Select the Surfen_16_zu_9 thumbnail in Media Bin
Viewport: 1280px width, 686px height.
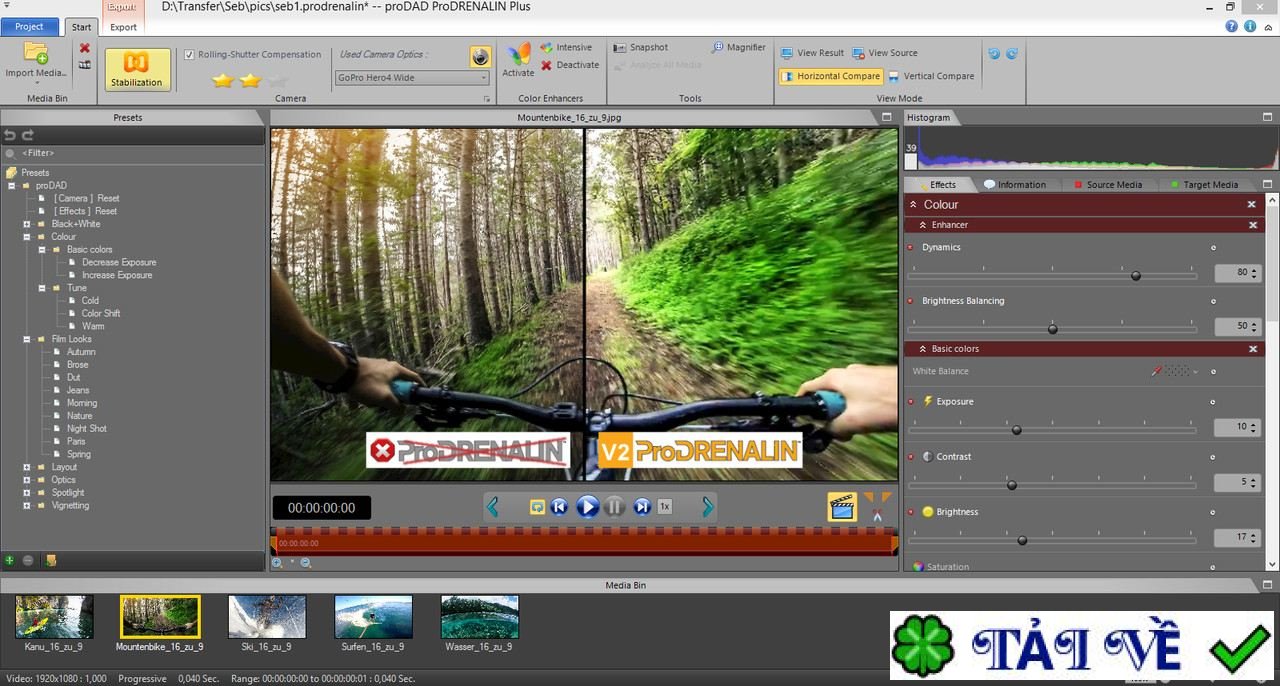[x=373, y=617]
